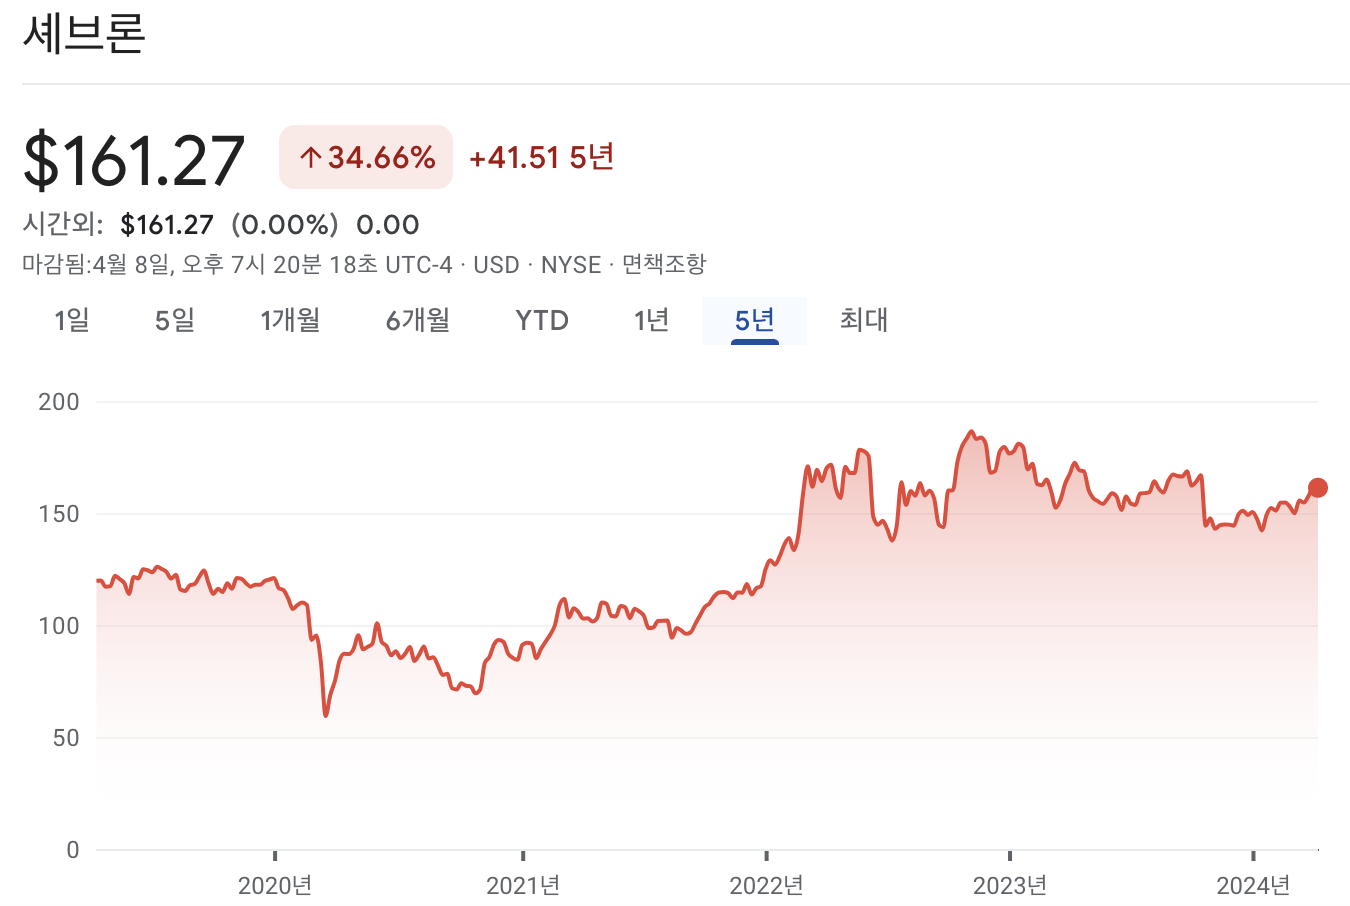Open the 면책조항 disclaimer link
1350x906 pixels.
click(661, 265)
